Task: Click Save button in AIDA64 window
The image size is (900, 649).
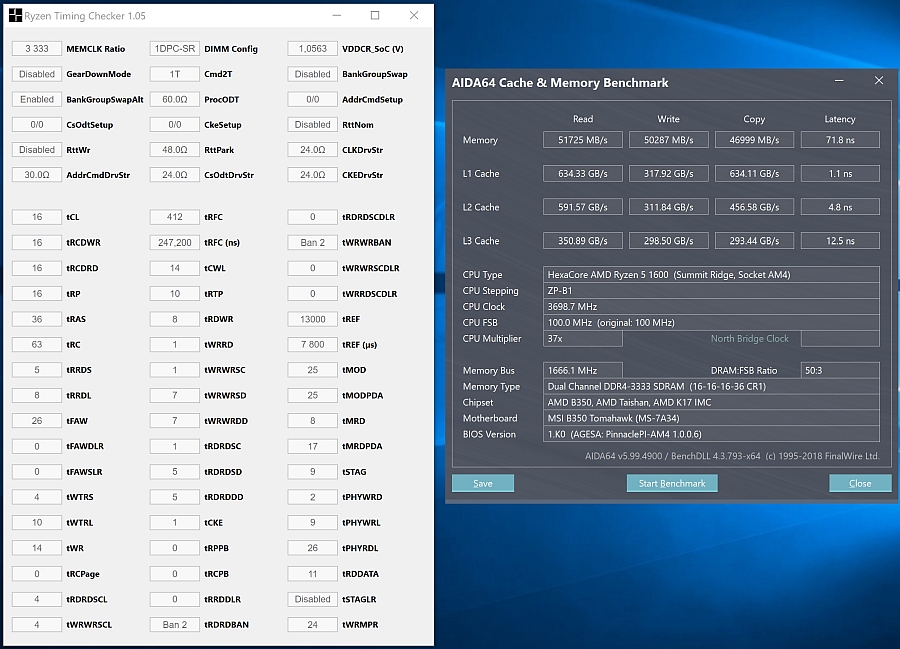Action: point(483,483)
